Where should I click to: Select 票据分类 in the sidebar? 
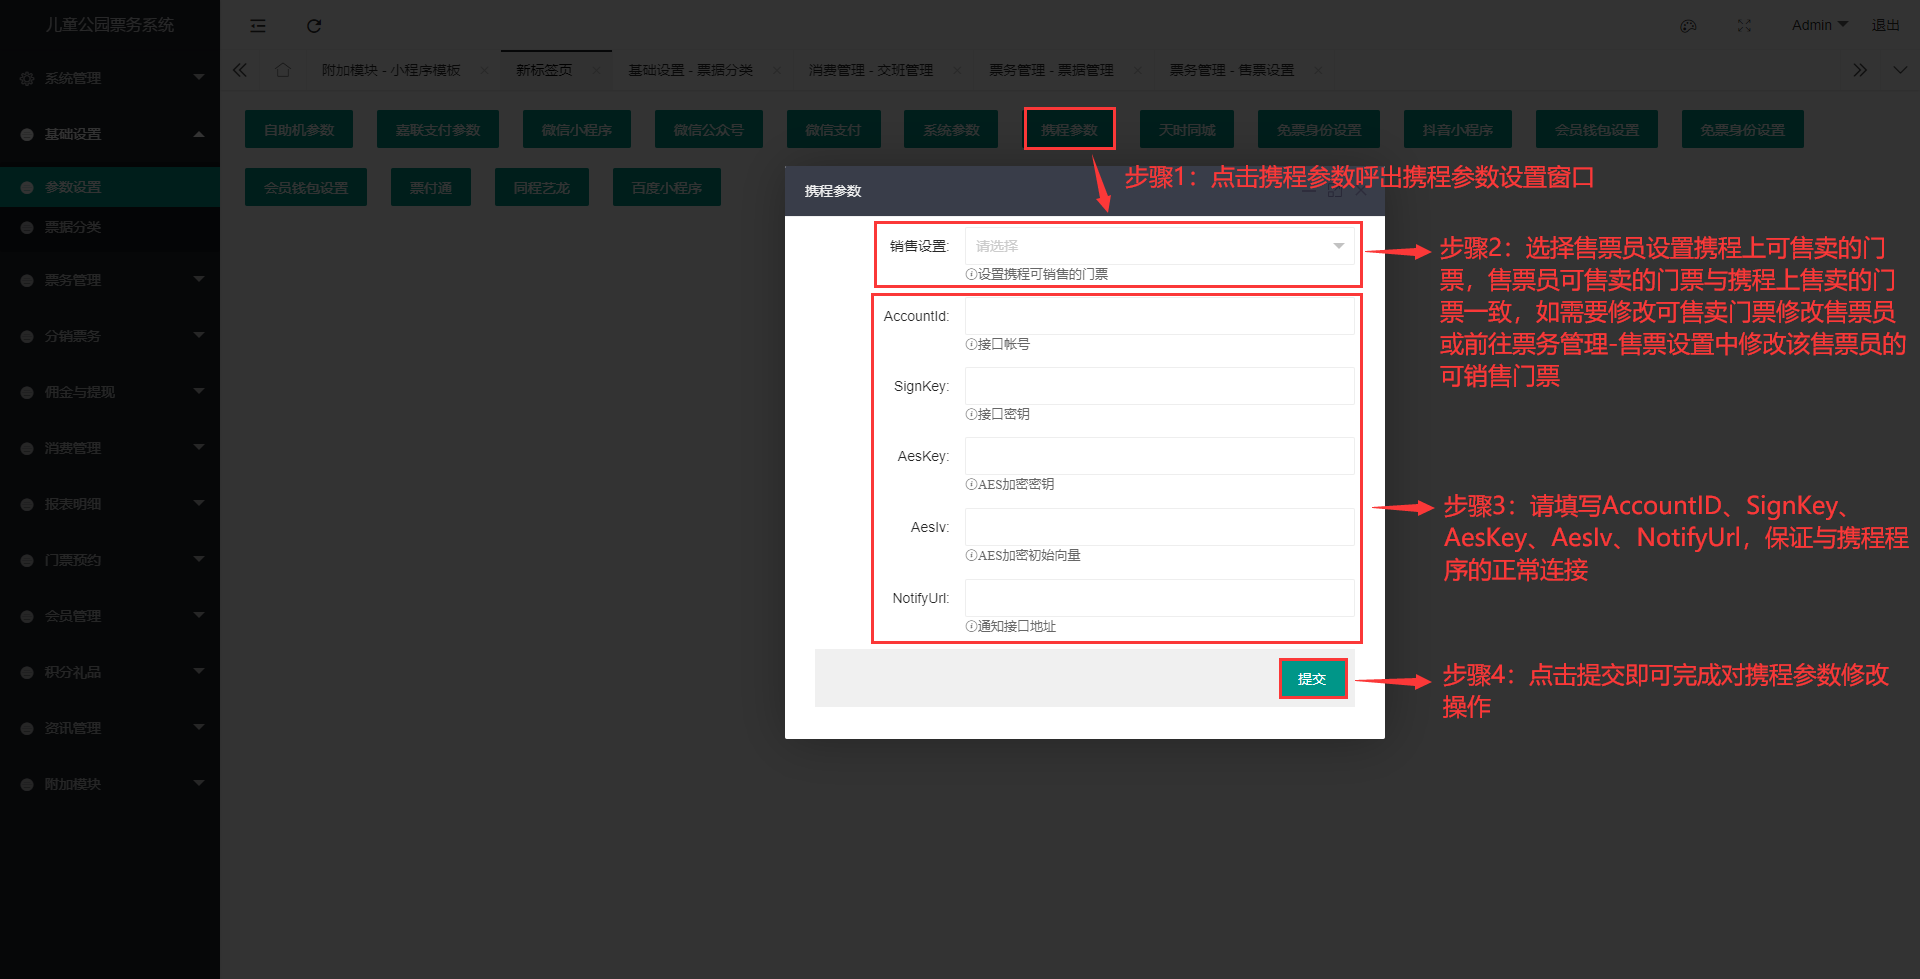coord(110,227)
